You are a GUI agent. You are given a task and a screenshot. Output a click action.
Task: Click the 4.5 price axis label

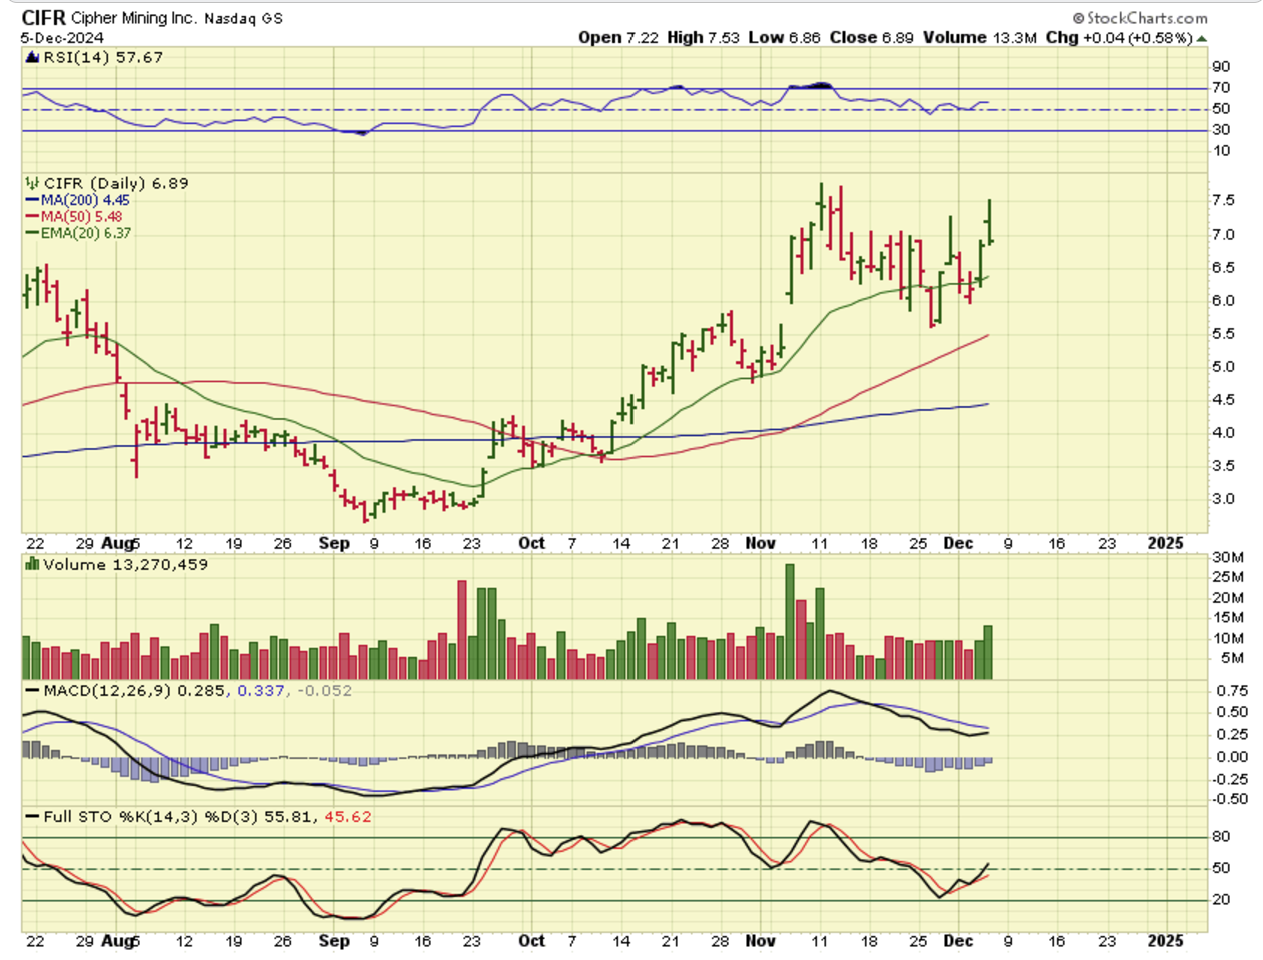1223,399
